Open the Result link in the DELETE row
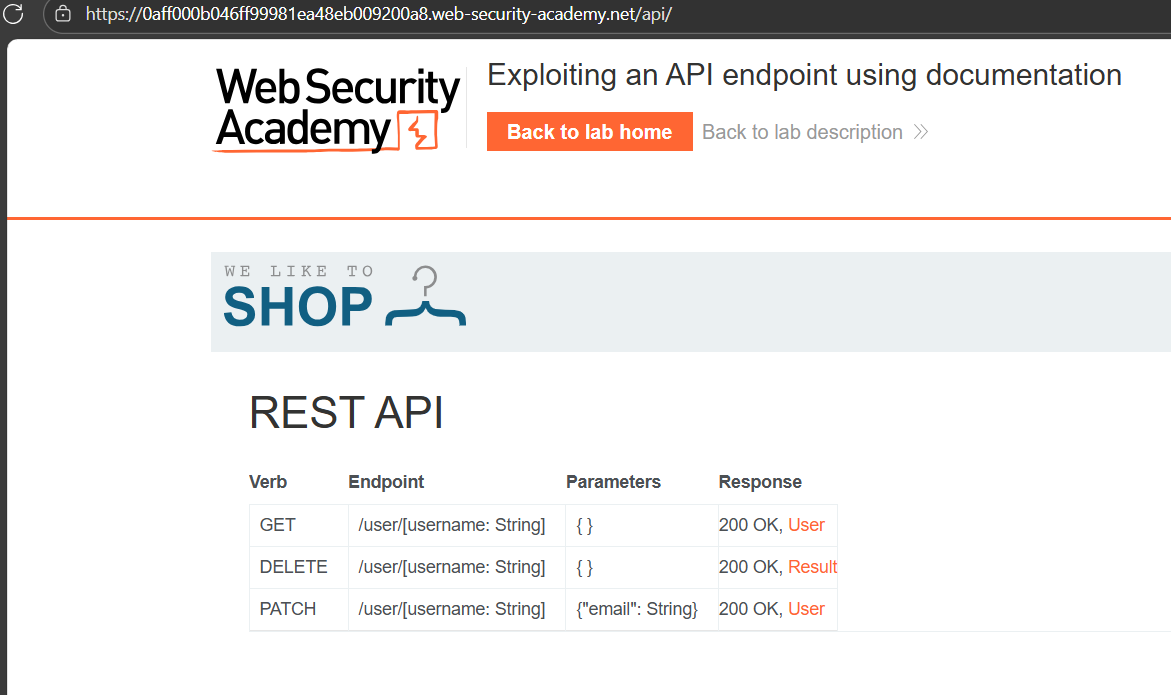1171x695 pixels. point(812,566)
